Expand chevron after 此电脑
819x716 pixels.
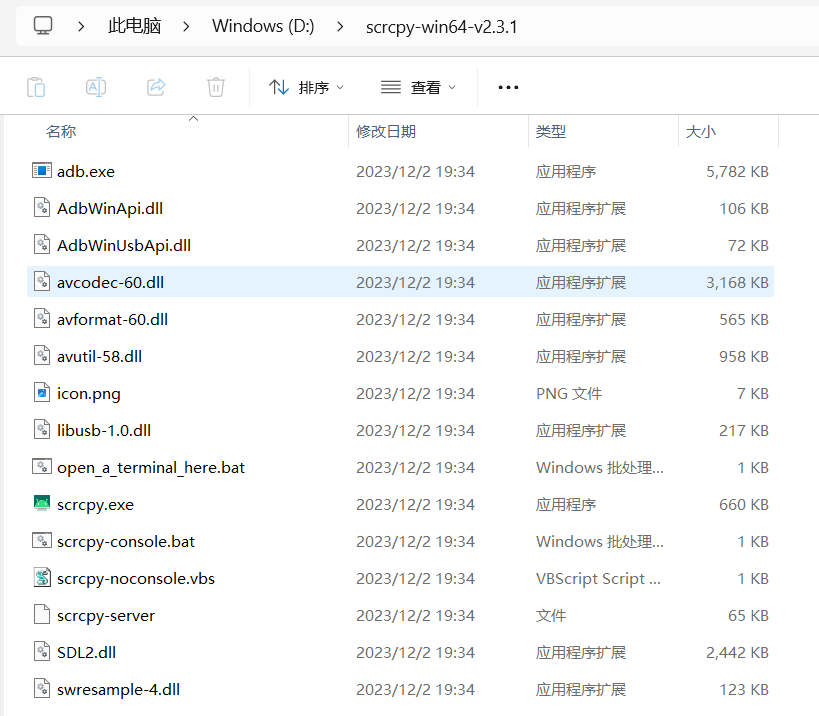[x=186, y=26]
